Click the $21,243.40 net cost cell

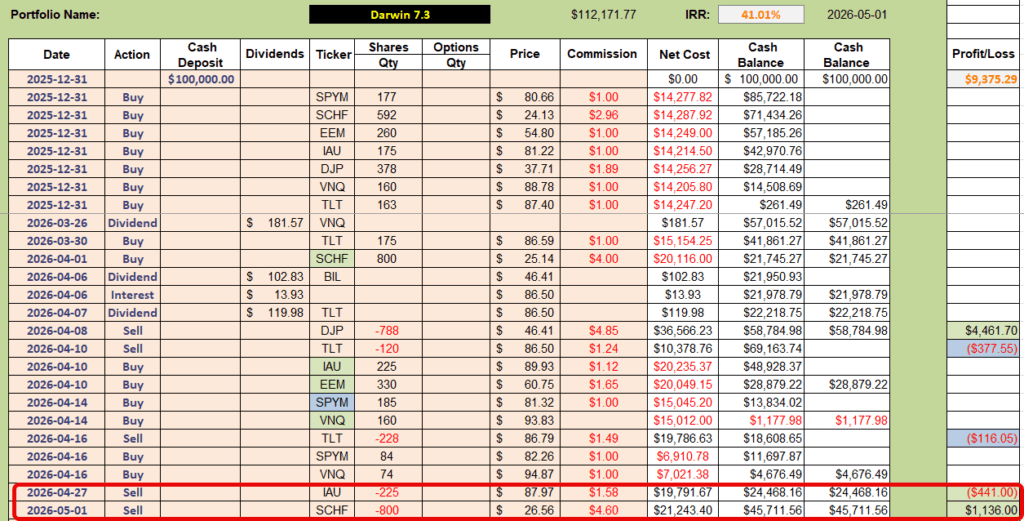tap(683, 510)
